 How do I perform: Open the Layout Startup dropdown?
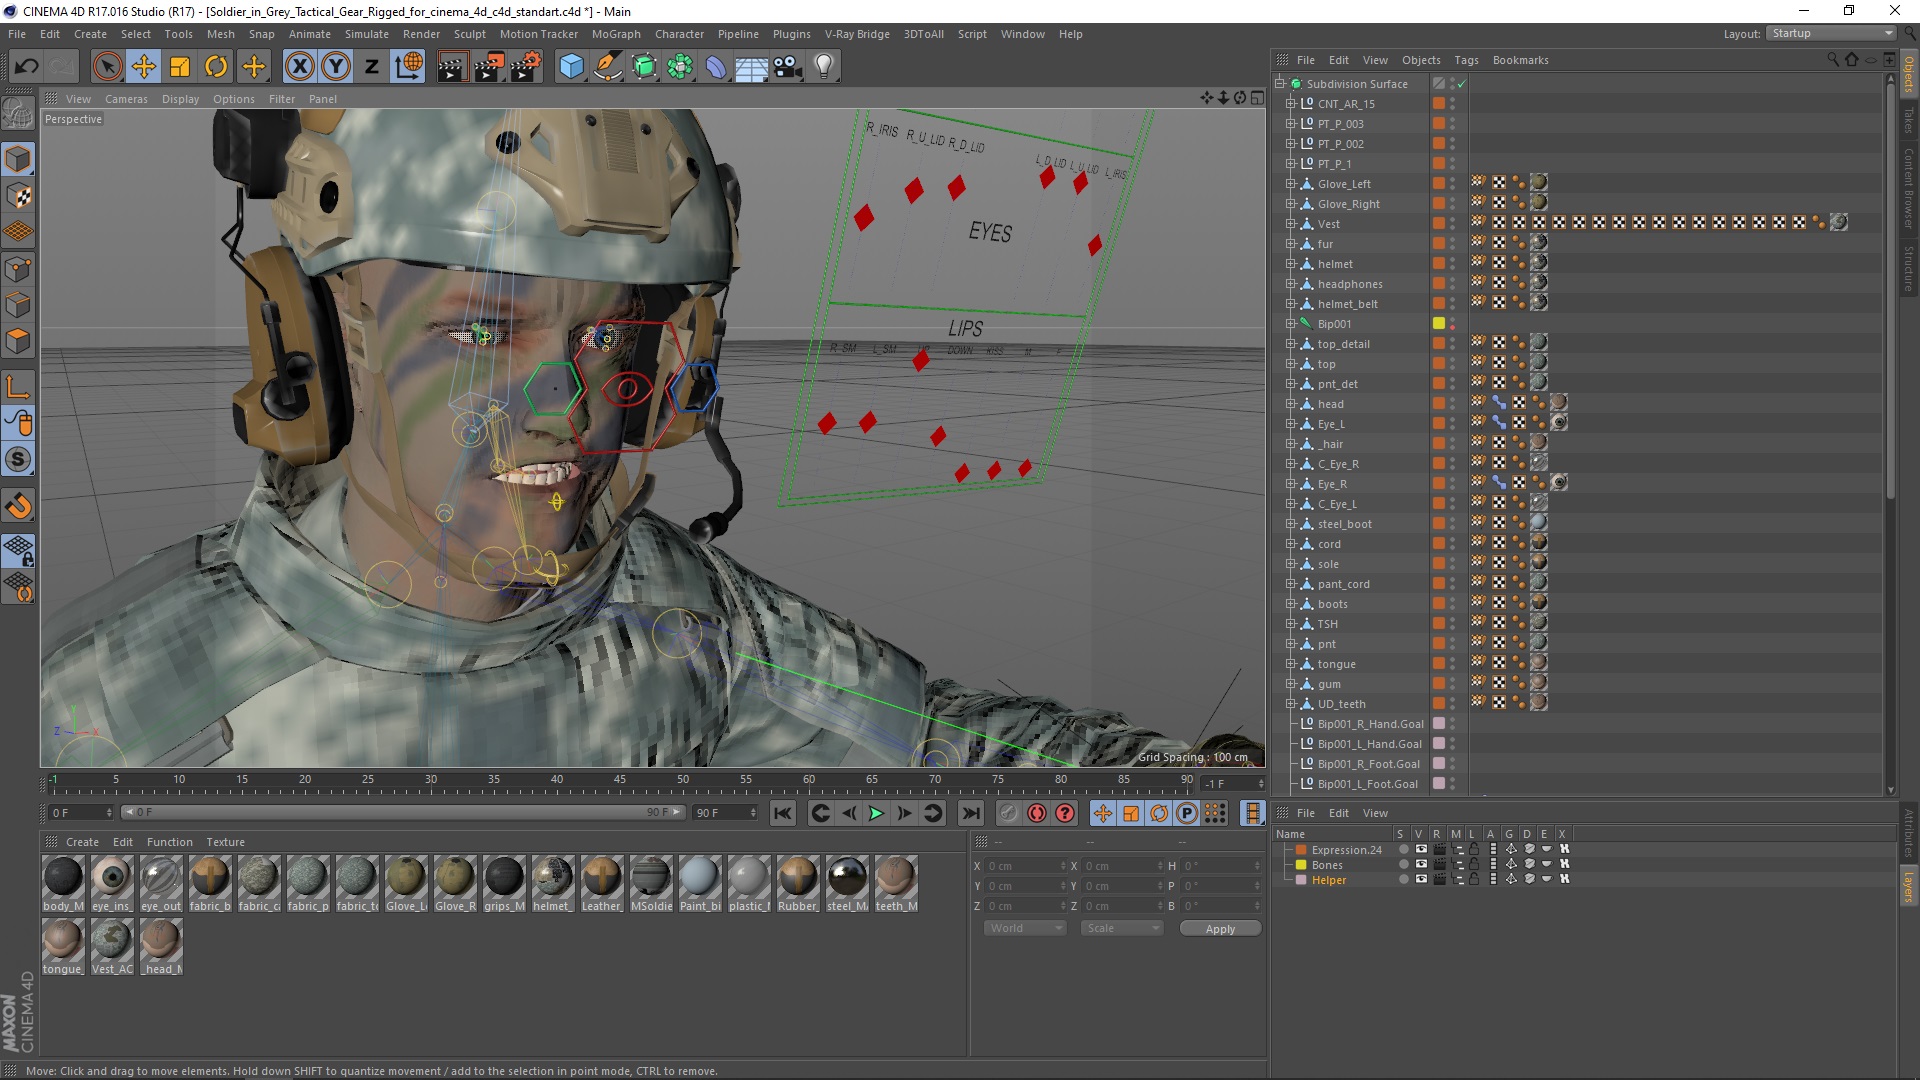coord(1831,34)
